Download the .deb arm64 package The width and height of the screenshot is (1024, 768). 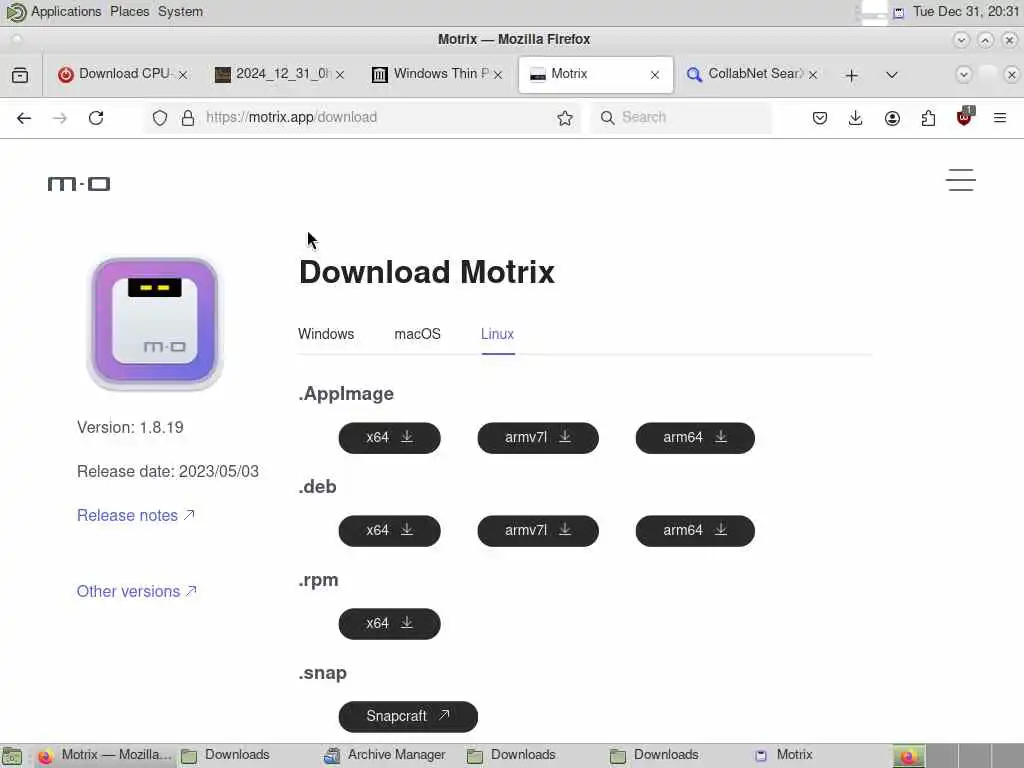[695, 531]
